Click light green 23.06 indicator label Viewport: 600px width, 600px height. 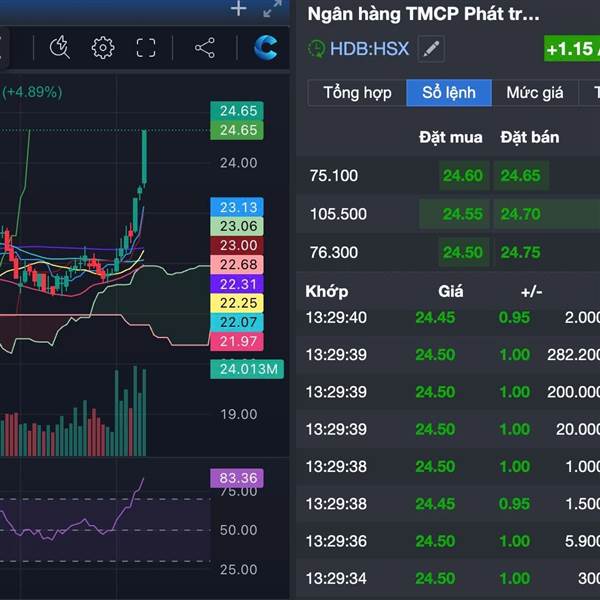point(237,226)
